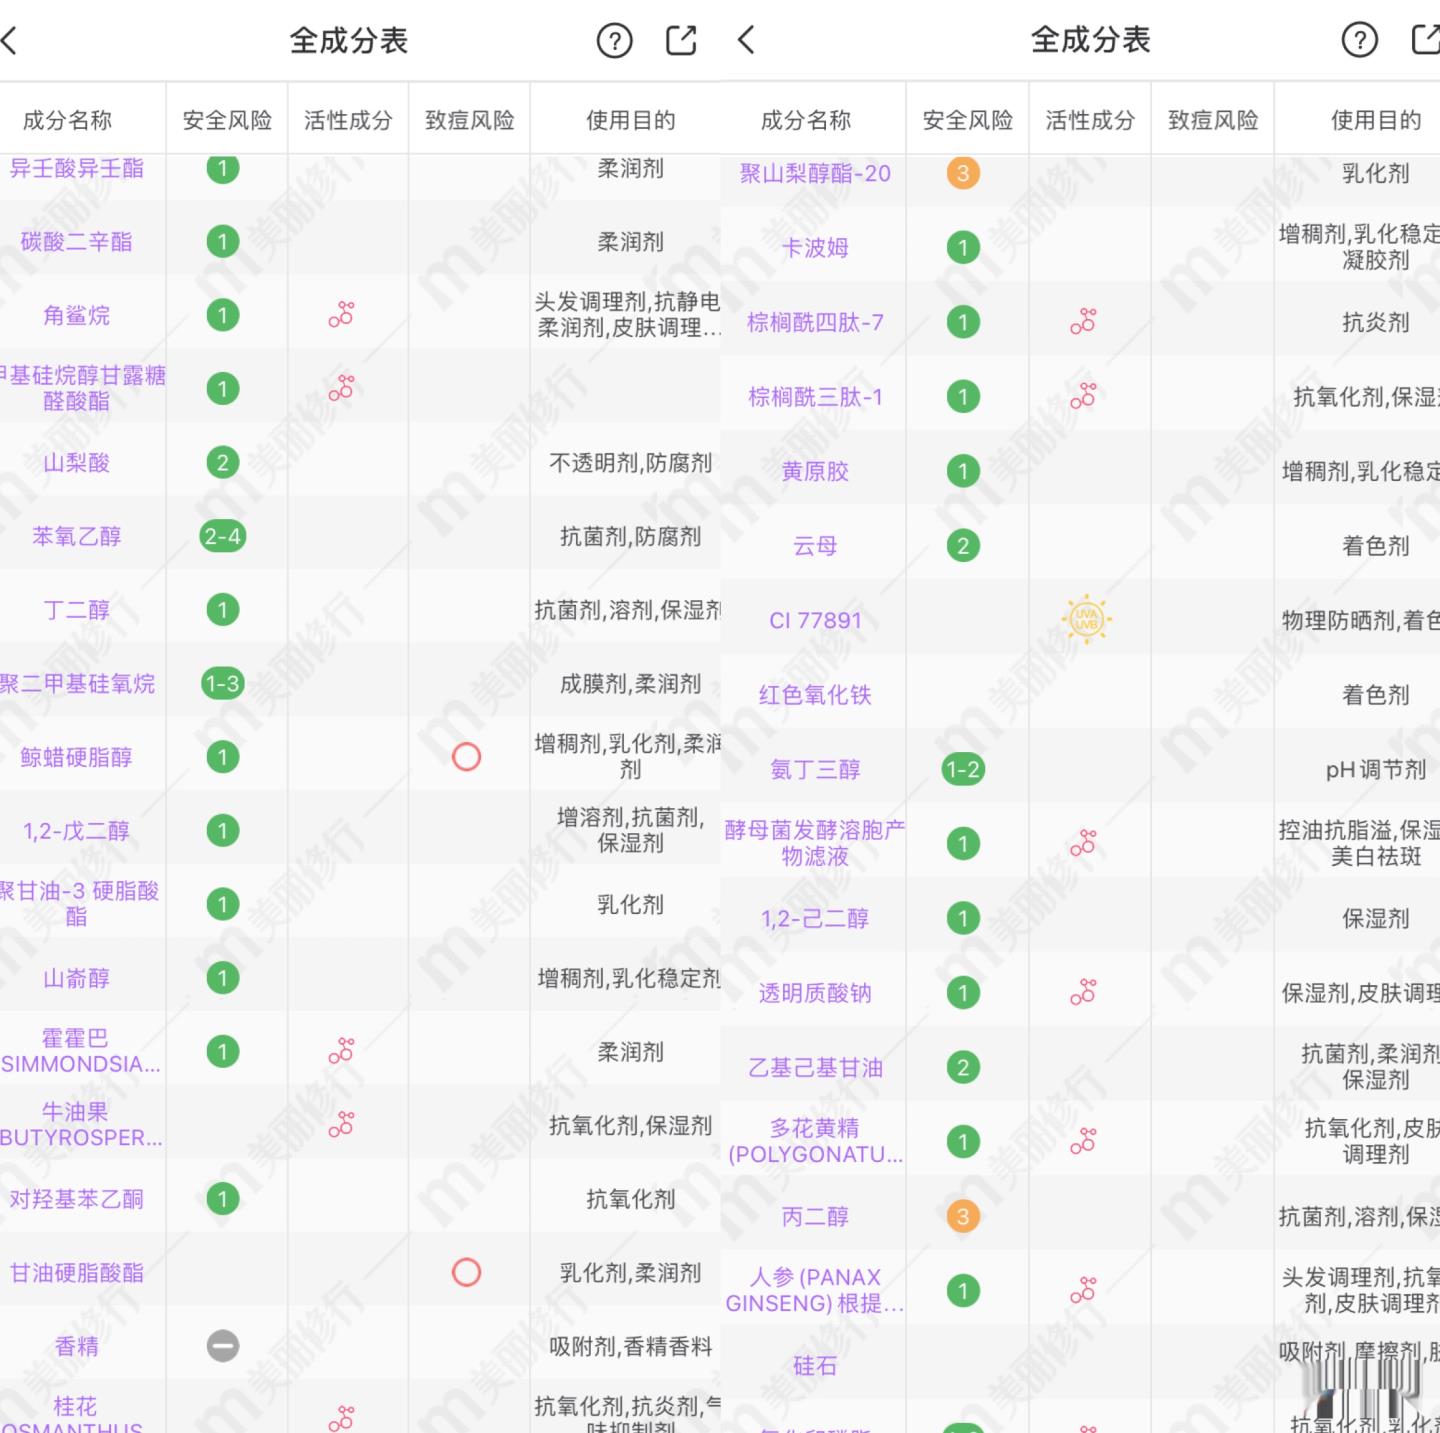
Task: Open ingredient link 乙基己基甘油
Action: [815, 1067]
